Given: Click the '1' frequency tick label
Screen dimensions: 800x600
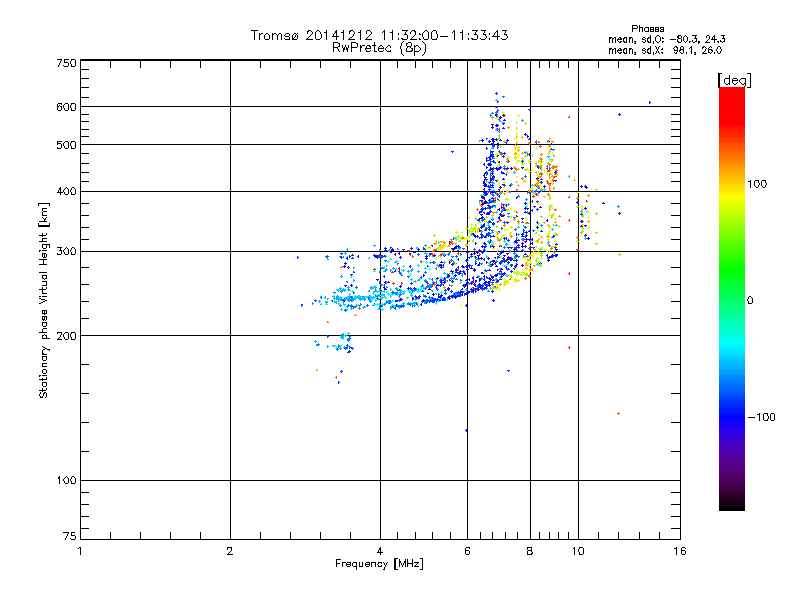Looking at the screenshot, I should point(80,551).
